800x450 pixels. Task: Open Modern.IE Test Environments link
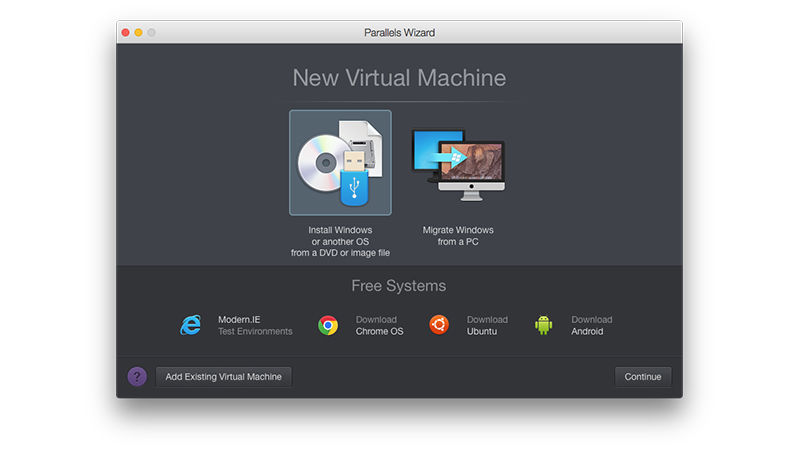255,326
